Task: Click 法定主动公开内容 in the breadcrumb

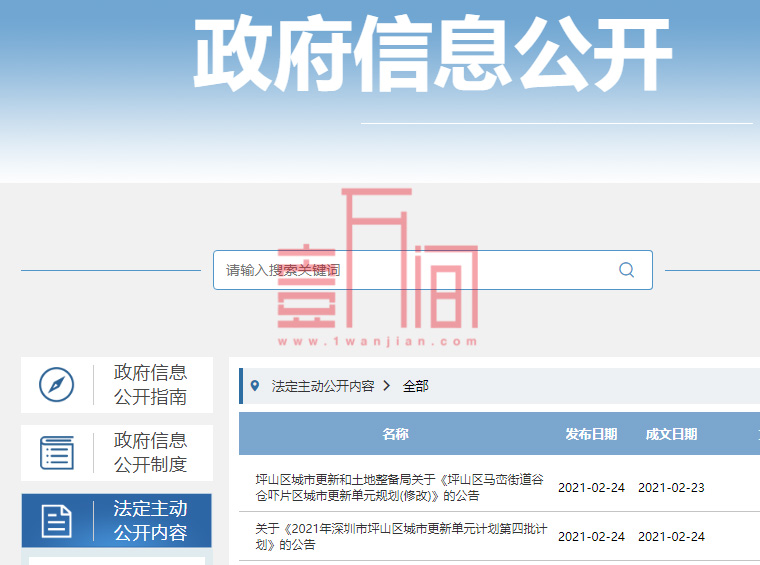Action: click(x=323, y=386)
